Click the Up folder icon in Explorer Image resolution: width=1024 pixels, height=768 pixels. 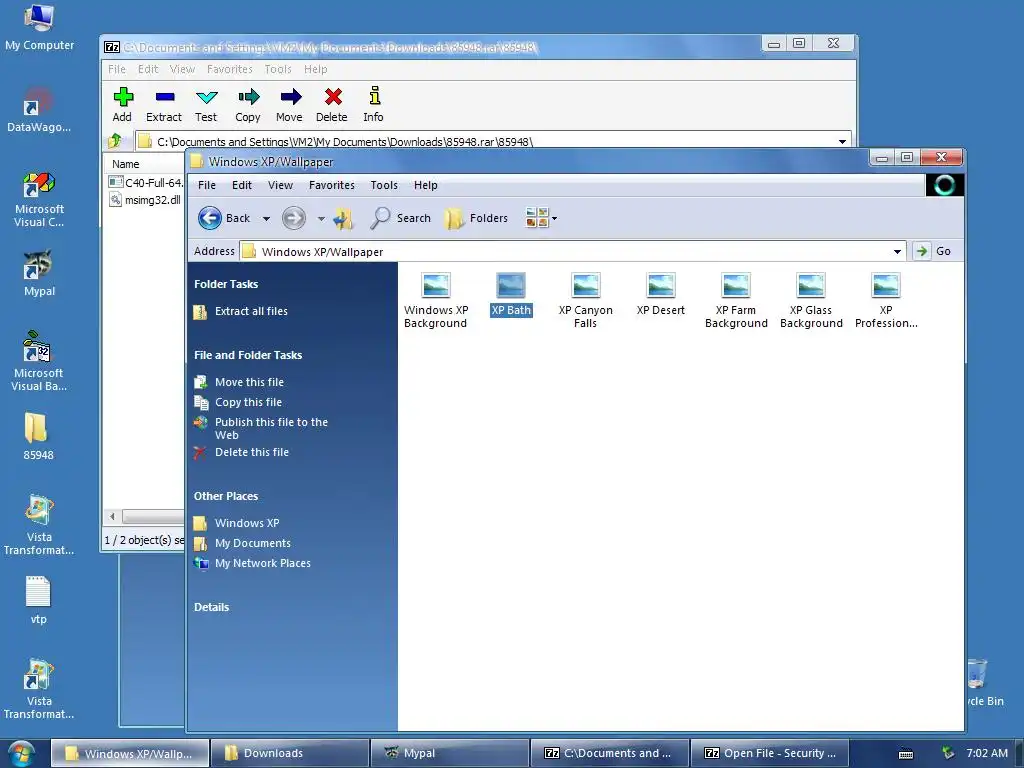coord(344,218)
